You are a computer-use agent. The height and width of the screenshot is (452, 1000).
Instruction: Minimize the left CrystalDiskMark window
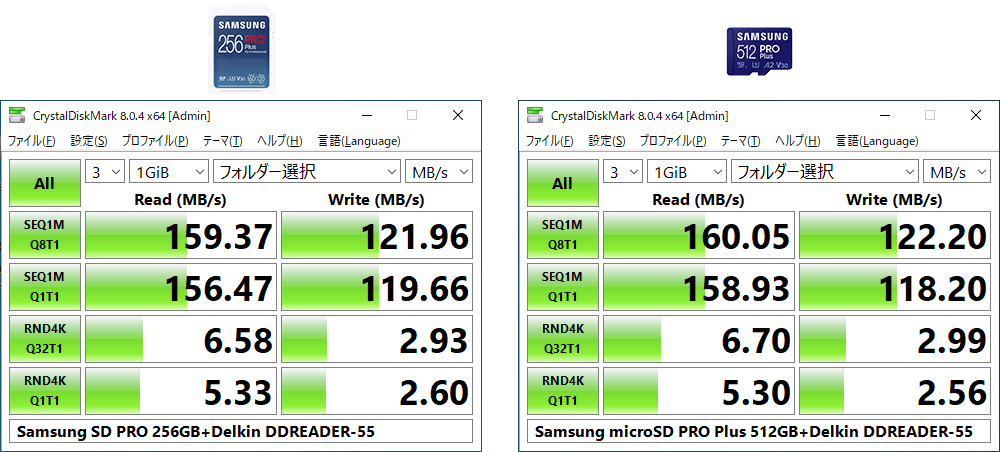coord(367,115)
